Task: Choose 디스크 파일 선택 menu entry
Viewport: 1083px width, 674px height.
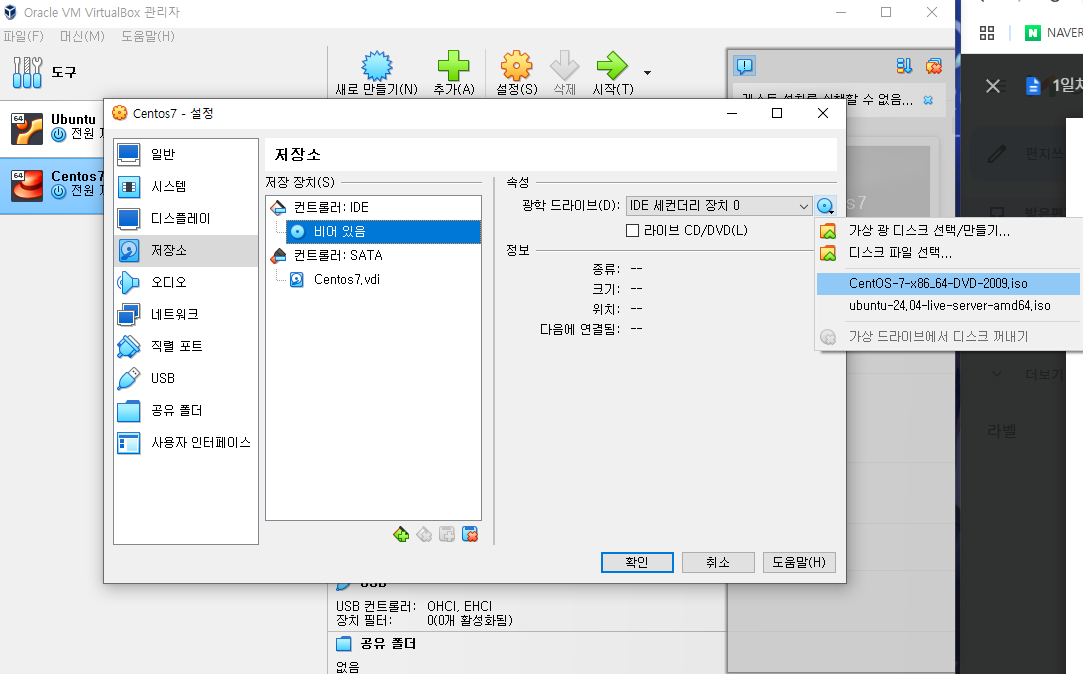Action: point(948,253)
